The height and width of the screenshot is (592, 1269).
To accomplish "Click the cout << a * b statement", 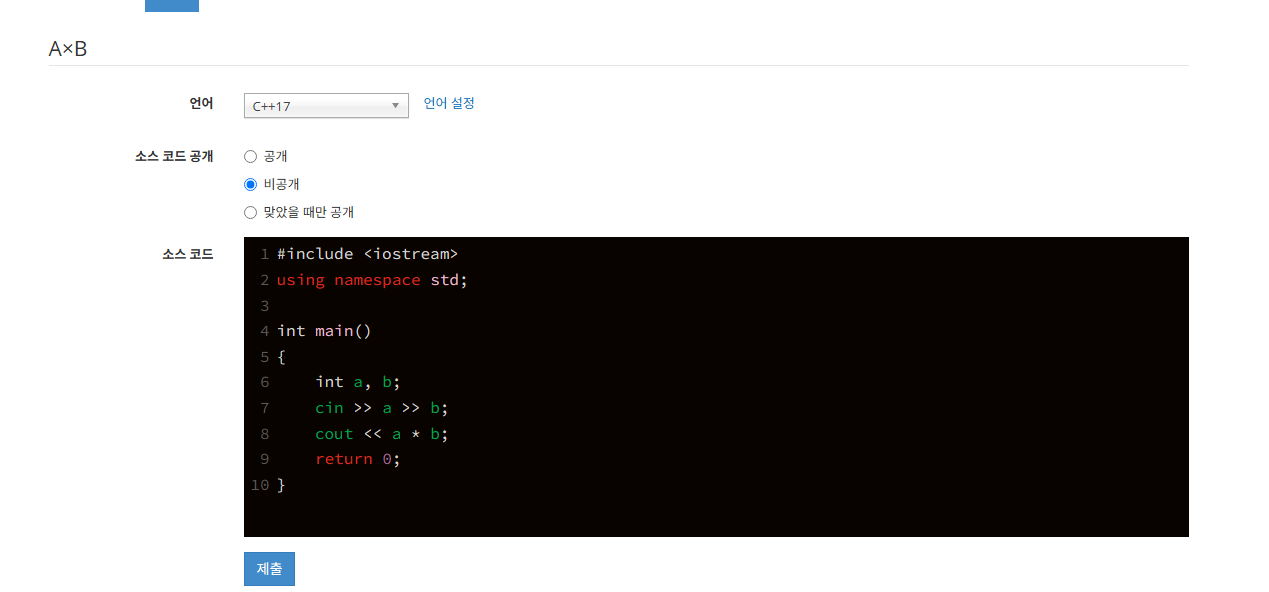I will (380, 433).
